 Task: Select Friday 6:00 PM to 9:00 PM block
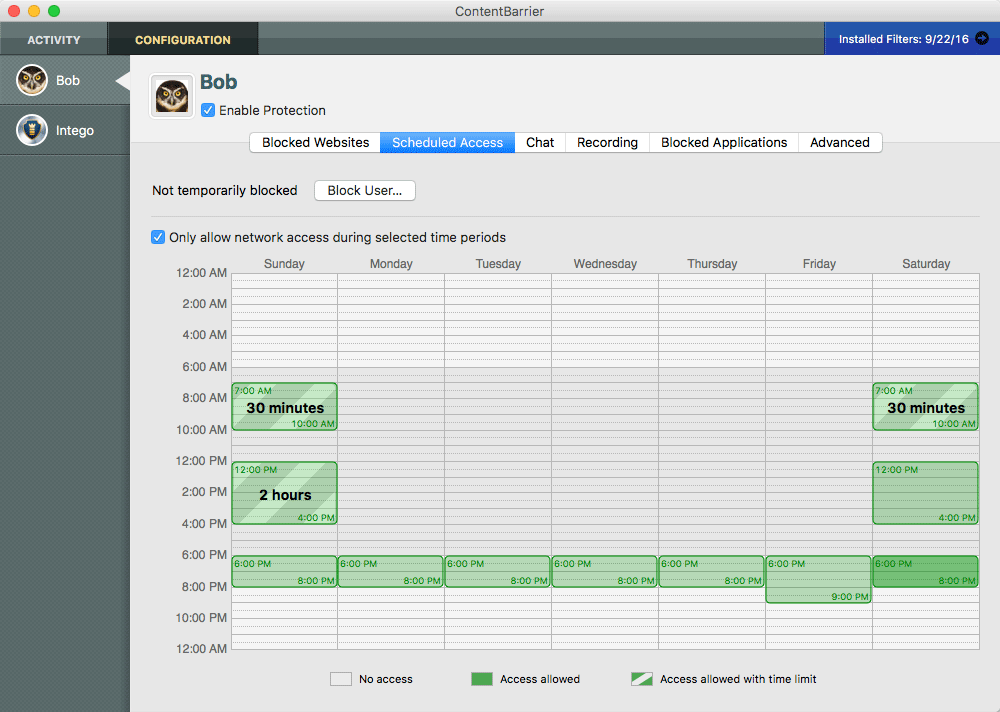[819, 579]
